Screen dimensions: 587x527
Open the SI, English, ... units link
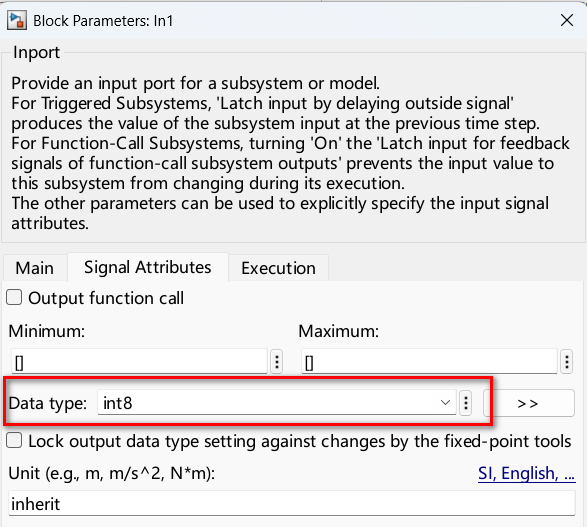click(x=526, y=473)
